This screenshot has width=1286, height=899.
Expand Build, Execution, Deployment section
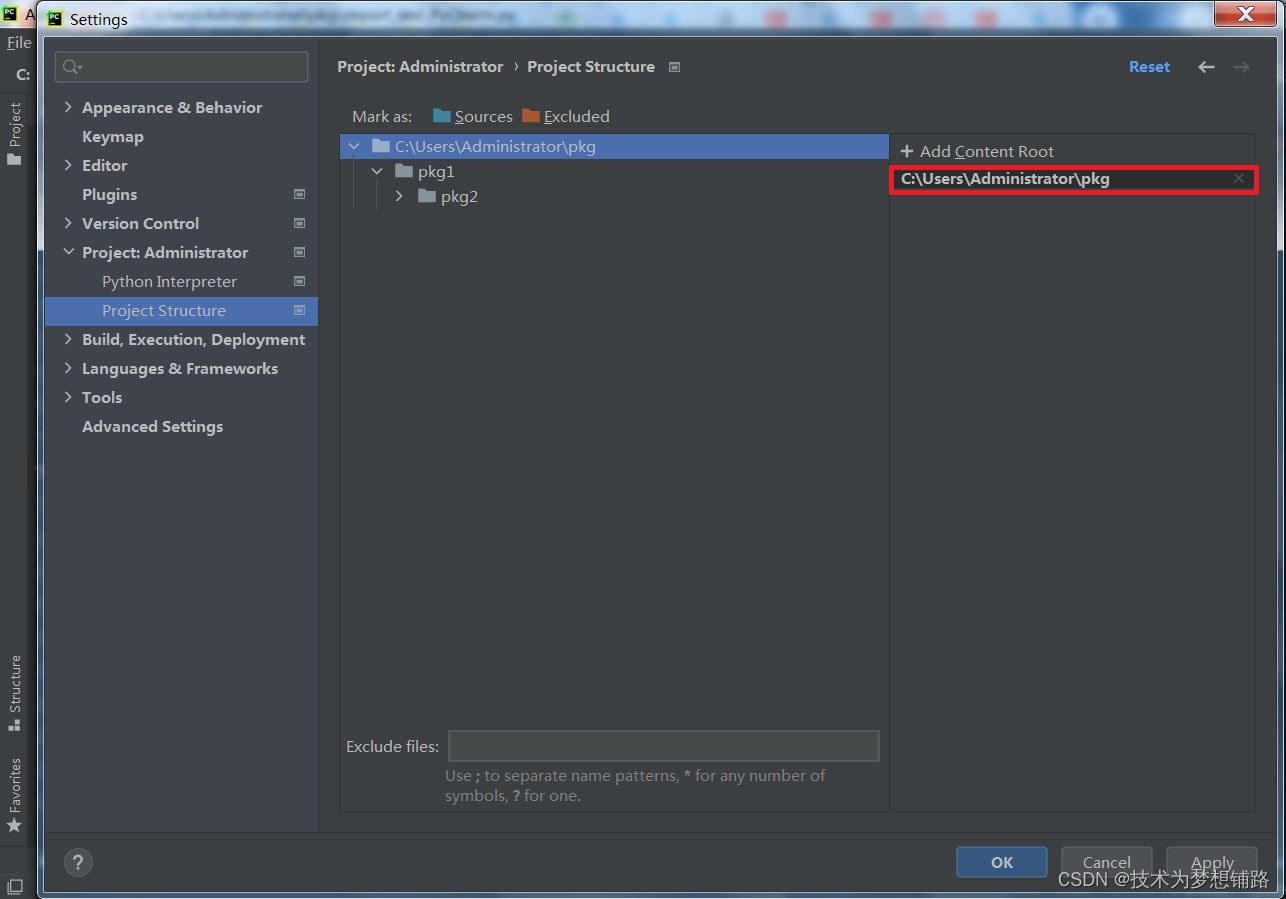pyautogui.click(x=68, y=339)
